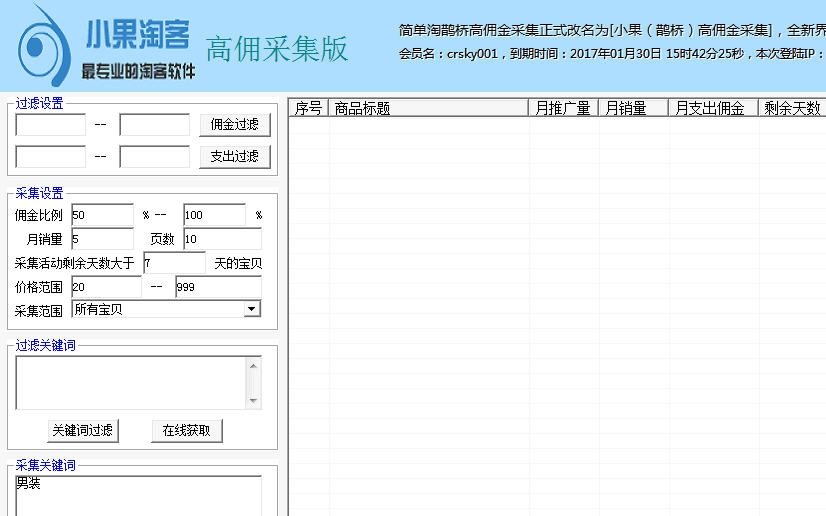Click the minimum commission filter input

point(51,125)
